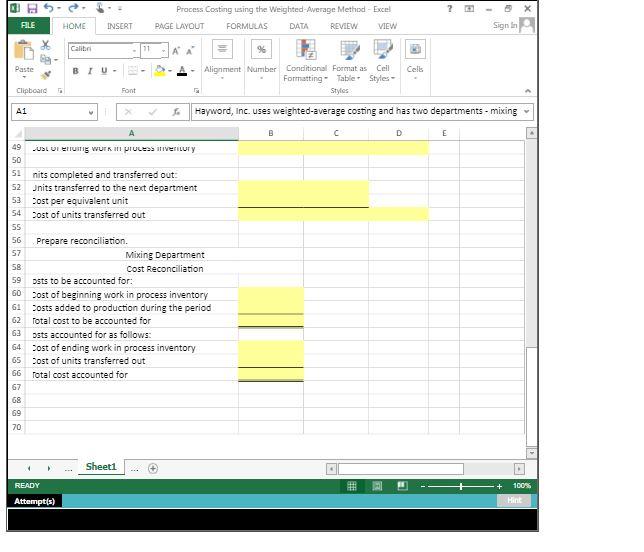The height and width of the screenshot is (552, 644).
Task: Click the Cut scissors icon
Action: [46, 46]
